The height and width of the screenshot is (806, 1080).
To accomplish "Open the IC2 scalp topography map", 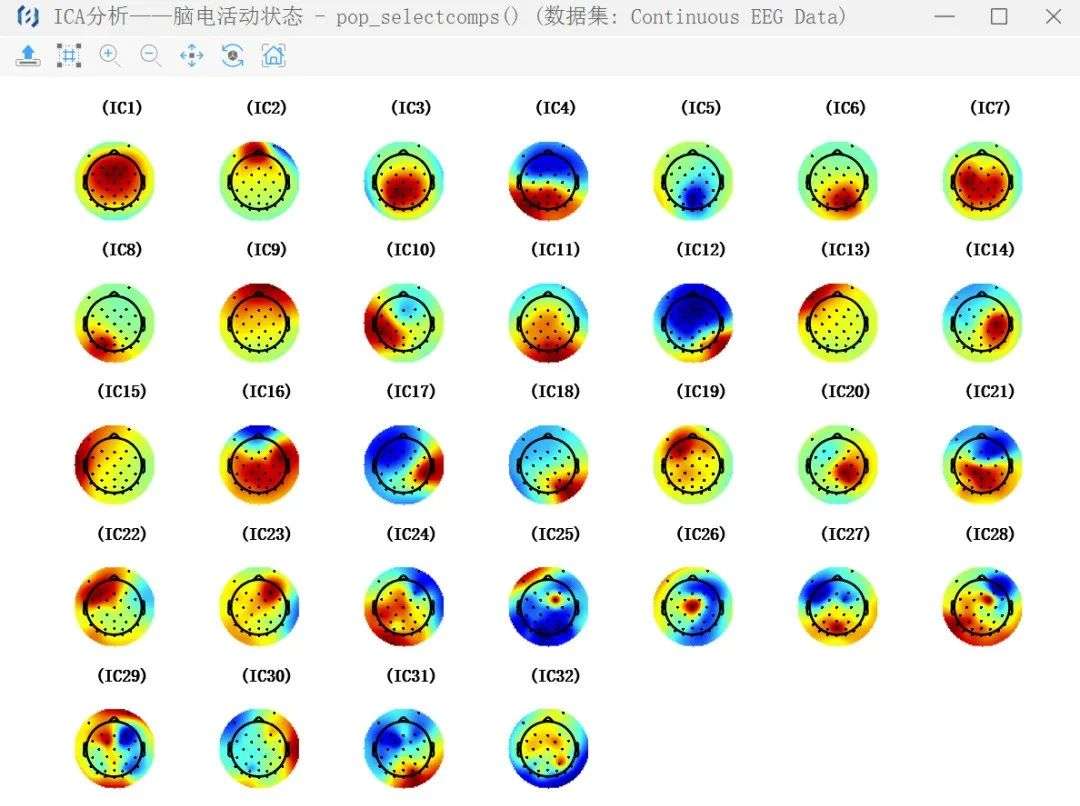I will 259,181.
